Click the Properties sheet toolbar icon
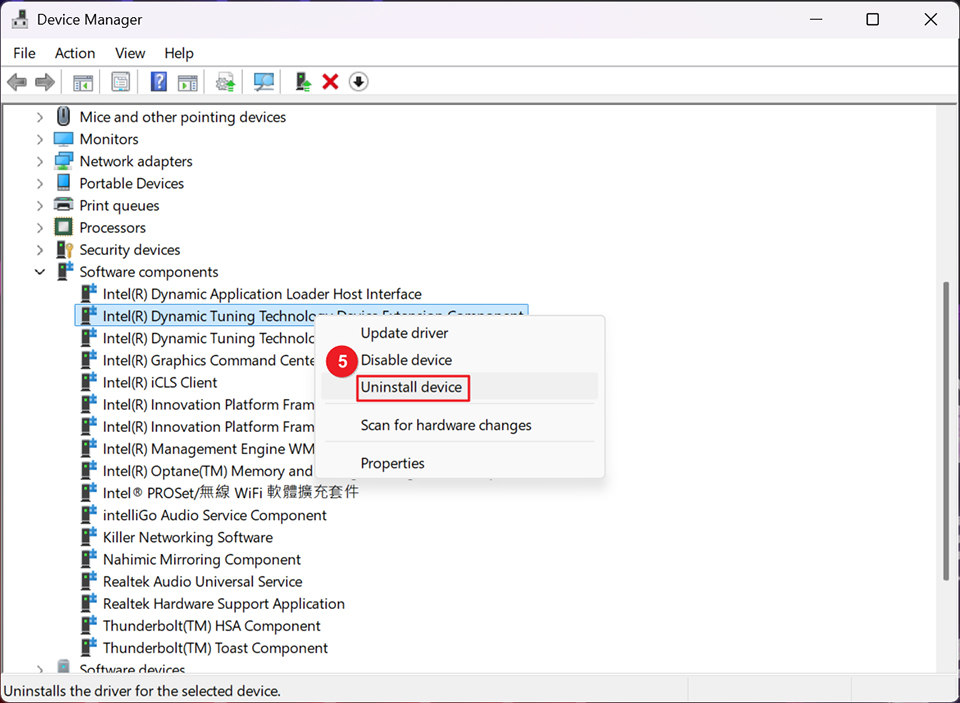This screenshot has height=703, width=960. (121, 81)
